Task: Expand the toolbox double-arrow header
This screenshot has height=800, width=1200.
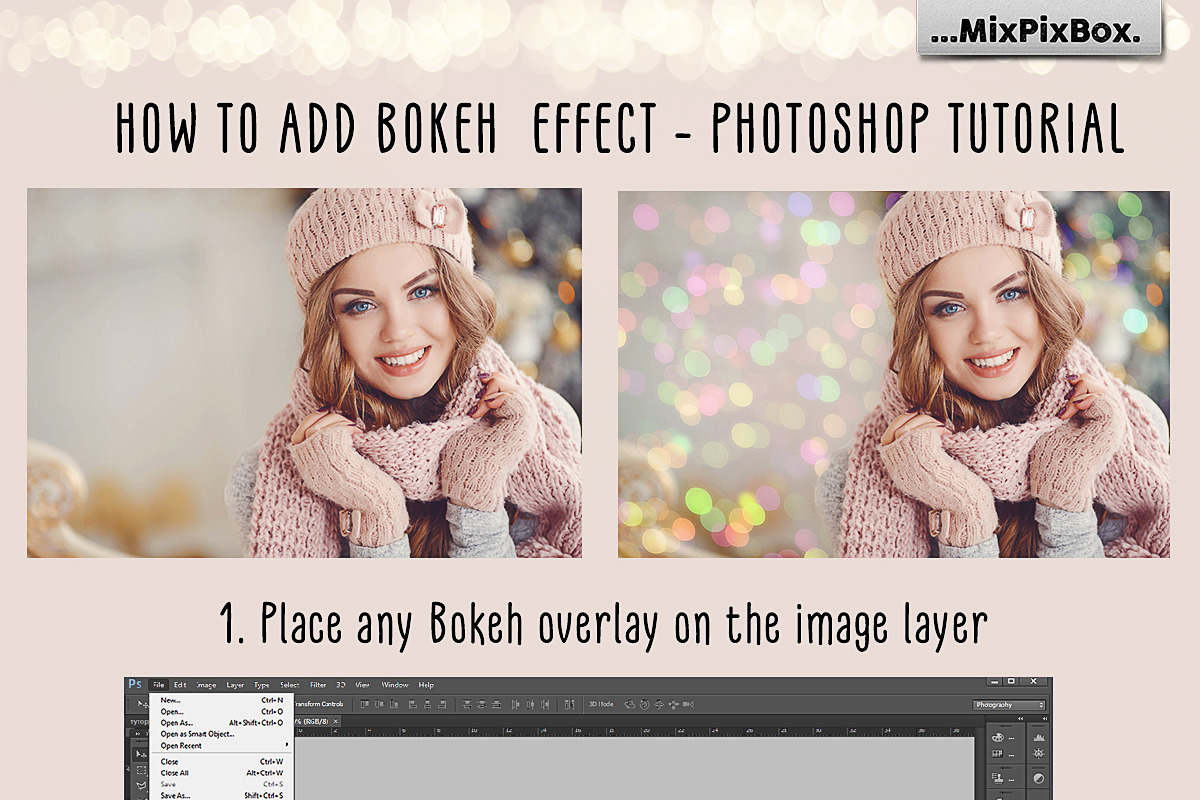Action: (x=138, y=733)
